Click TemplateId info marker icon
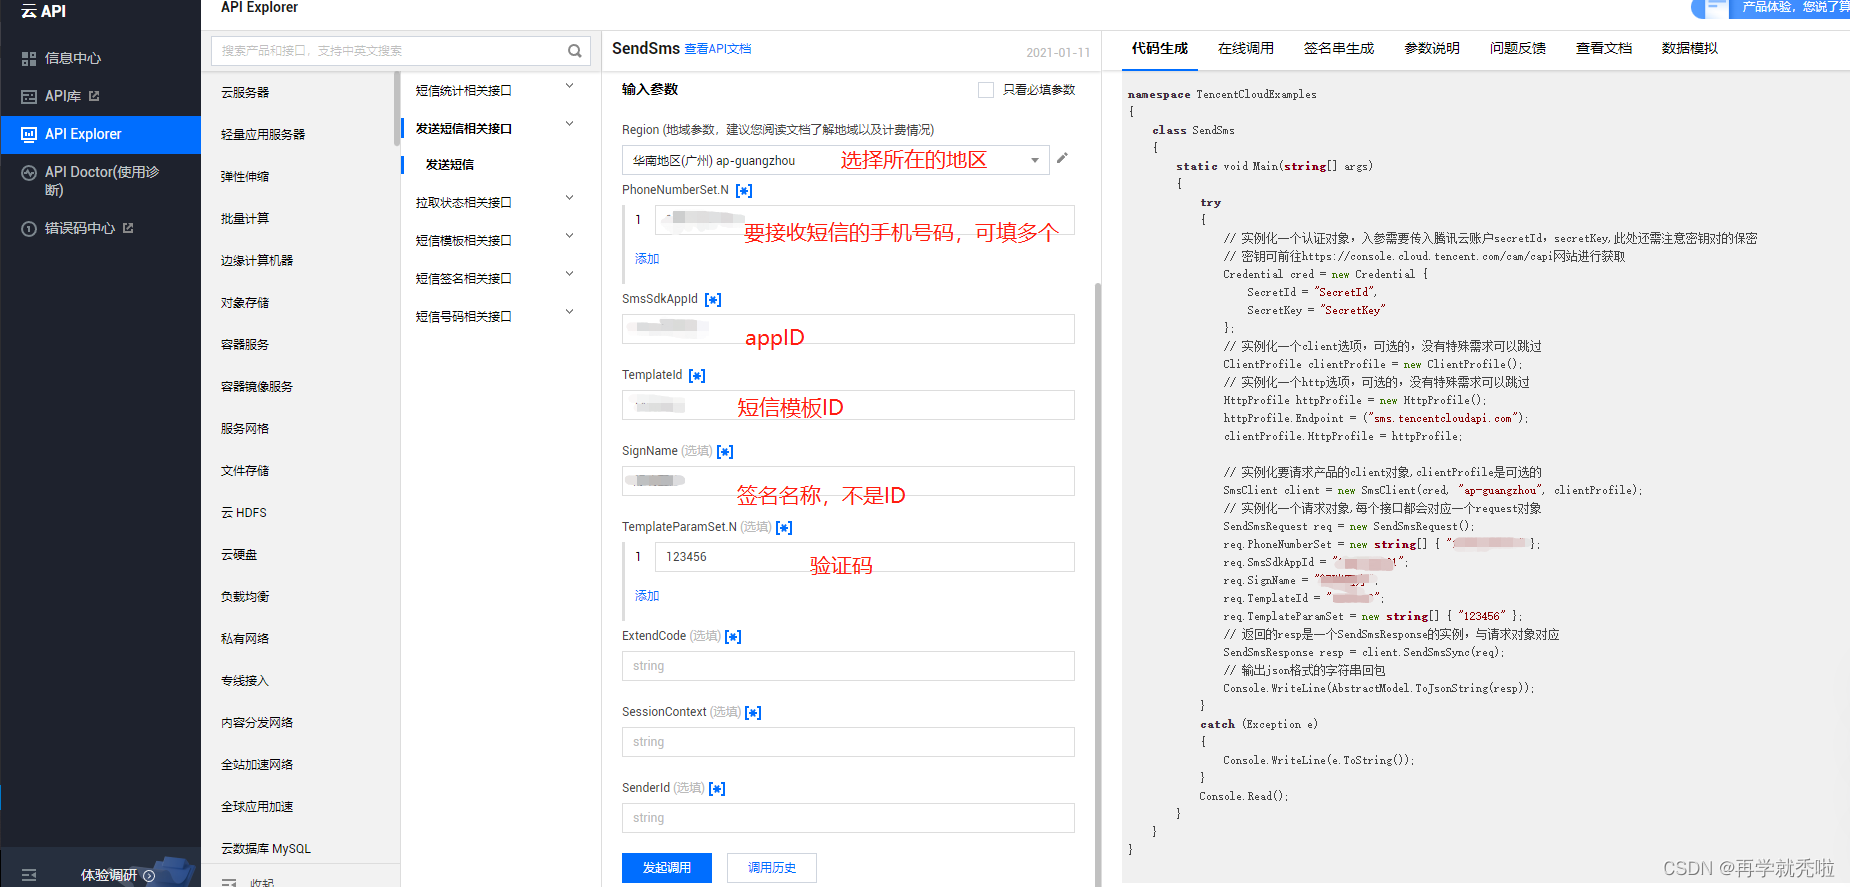This screenshot has width=1850, height=887. click(697, 375)
